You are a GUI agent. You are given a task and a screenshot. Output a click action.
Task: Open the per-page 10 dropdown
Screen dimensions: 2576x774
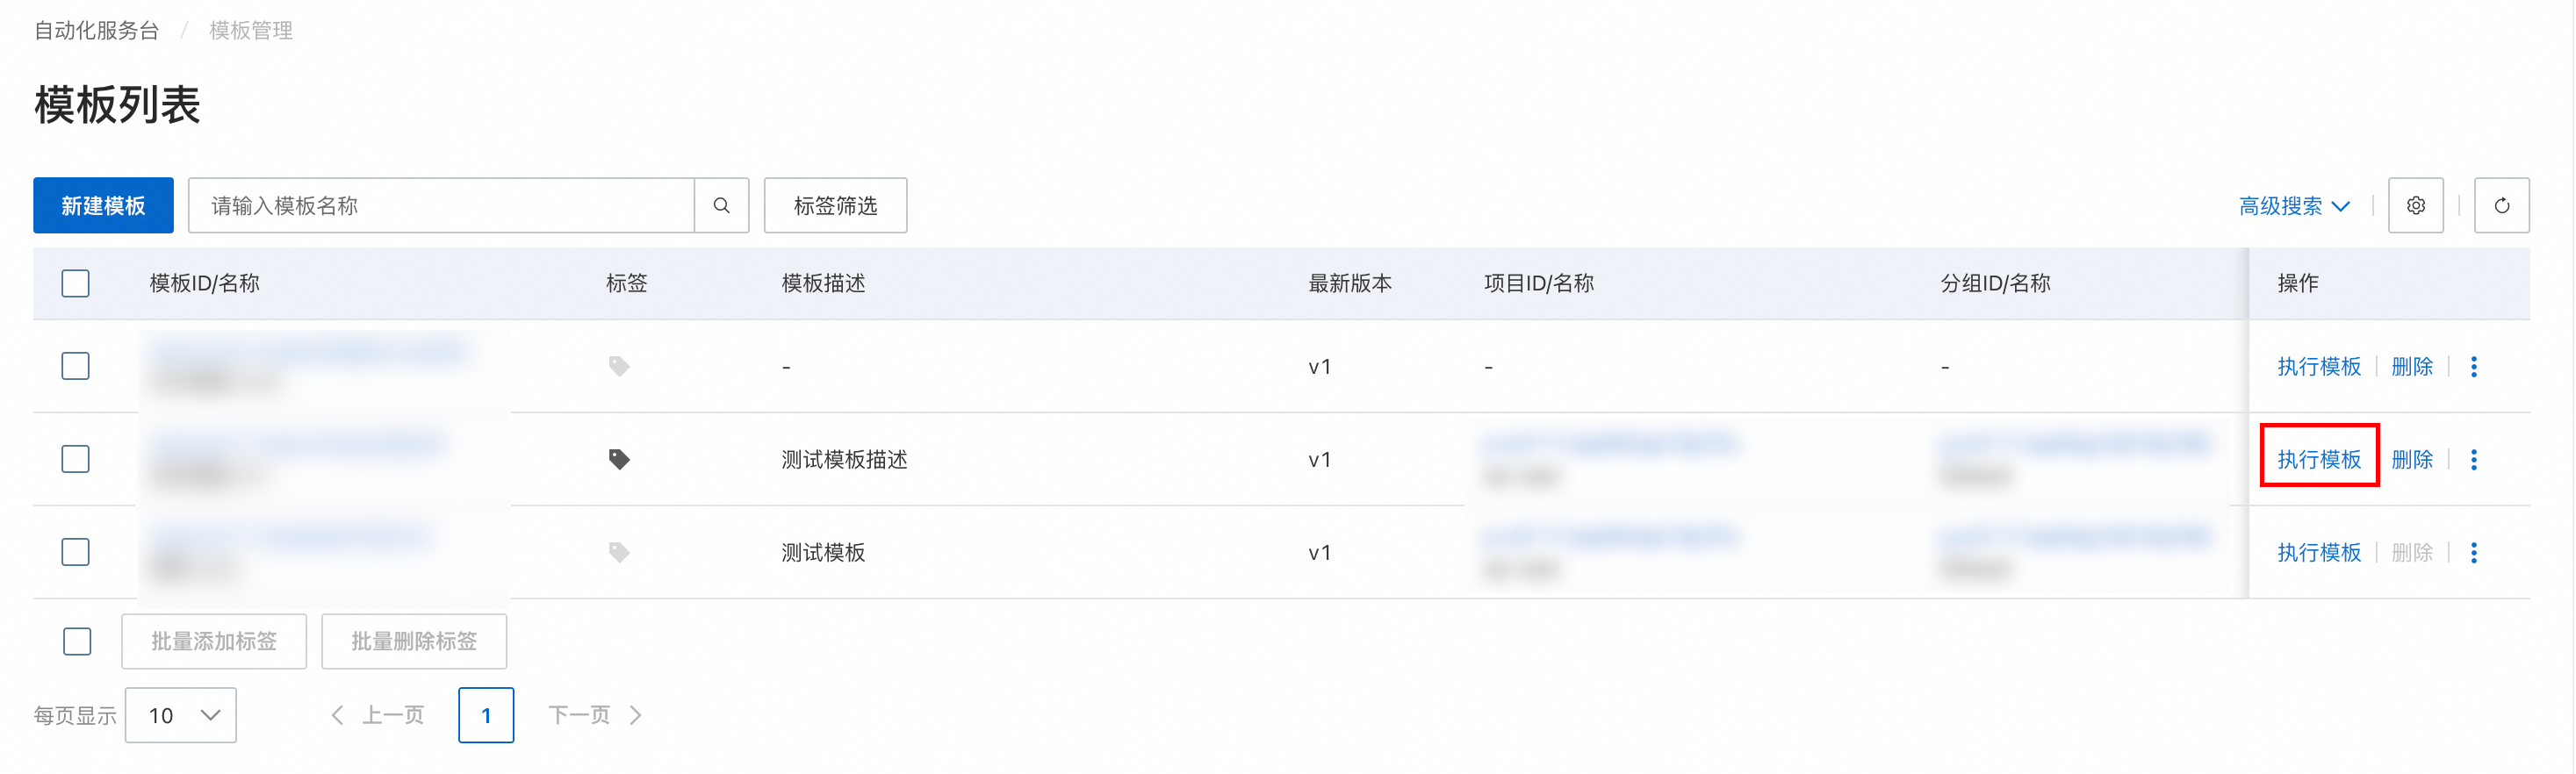tap(181, 716)
